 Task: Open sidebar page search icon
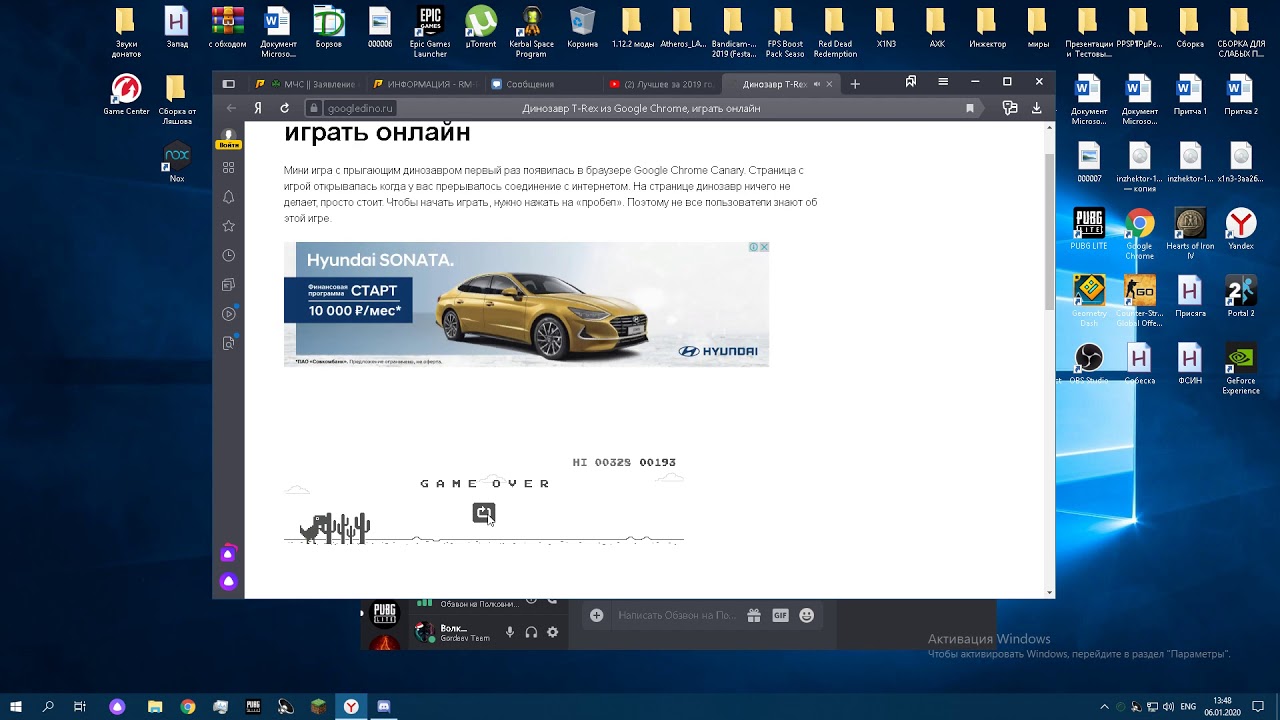229,343
